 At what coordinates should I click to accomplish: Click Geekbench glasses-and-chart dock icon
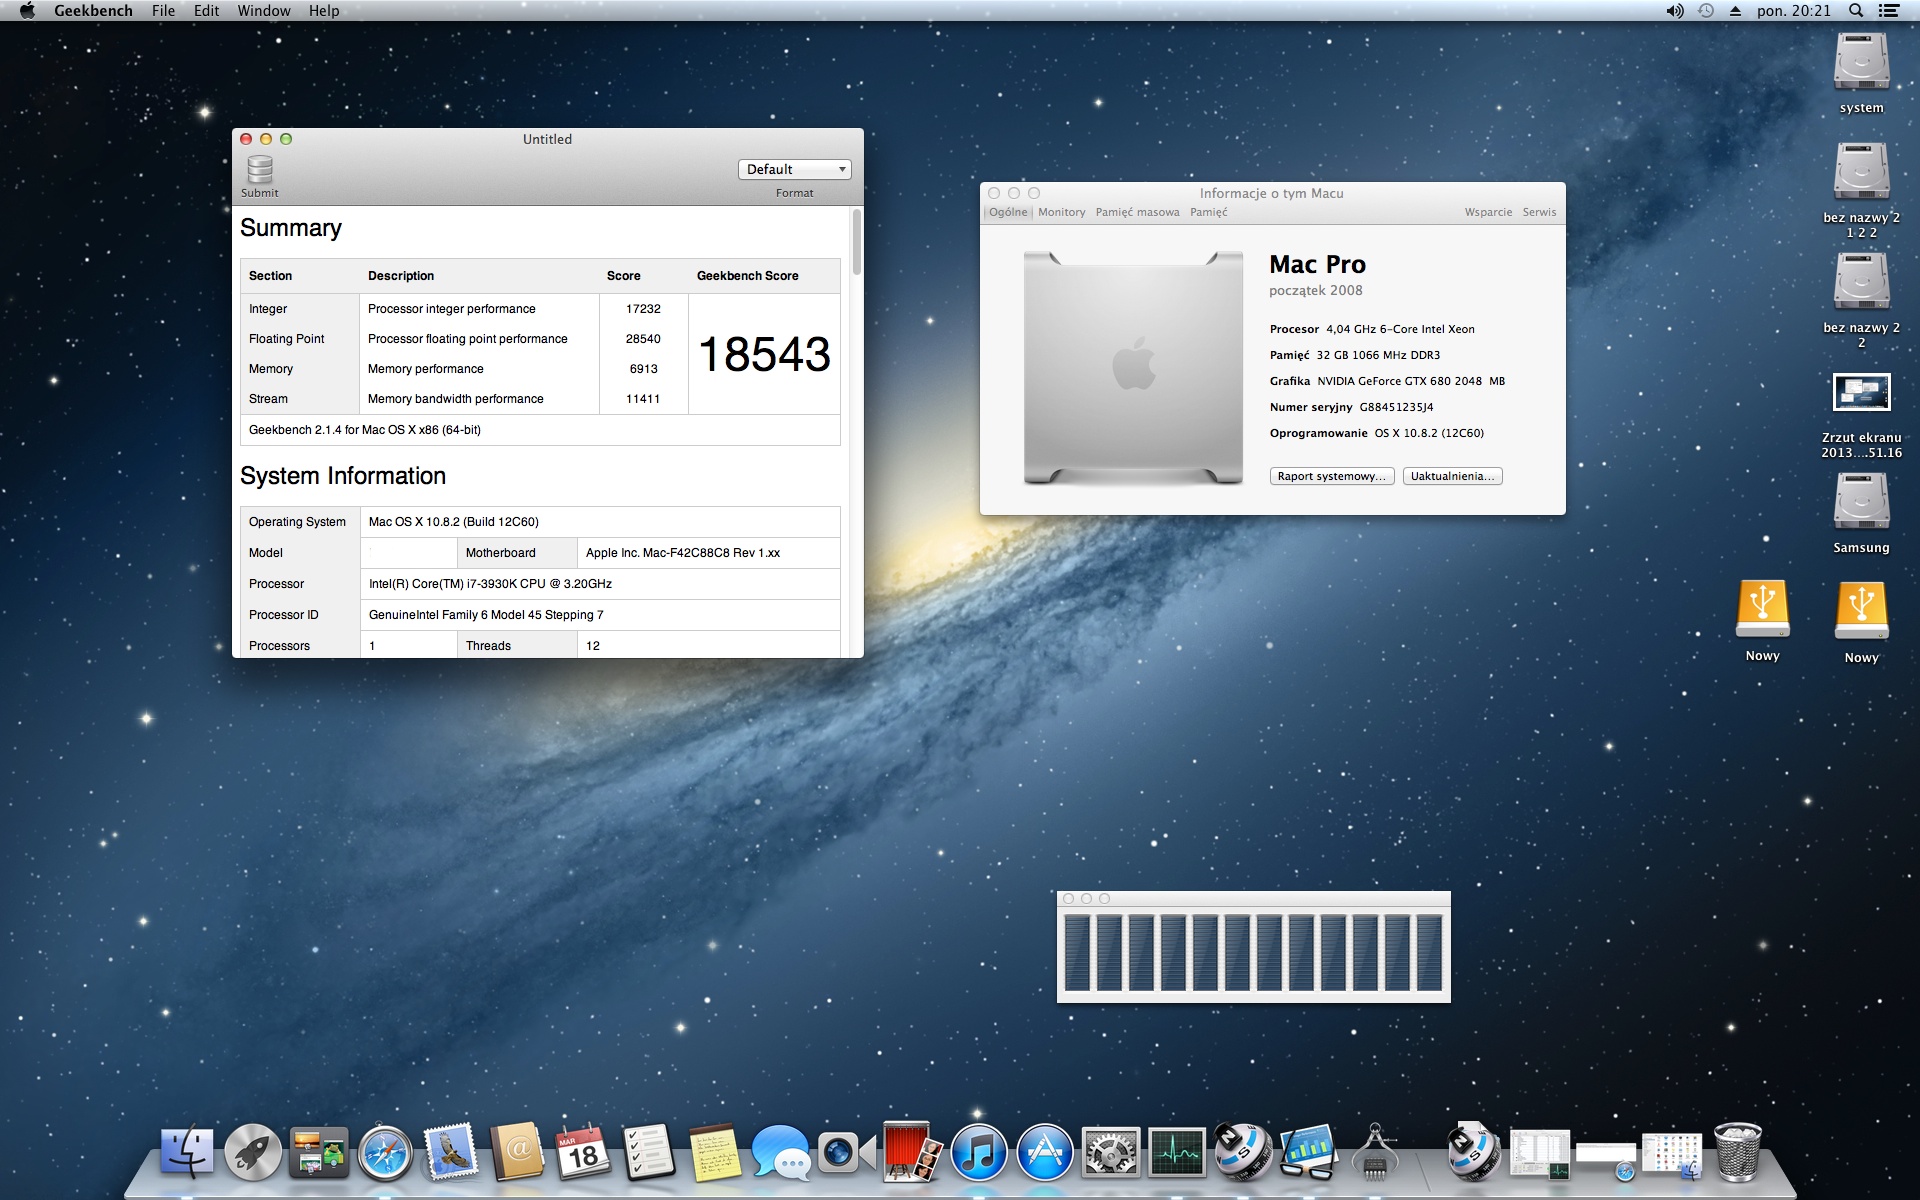[x=1308, y=1153]
